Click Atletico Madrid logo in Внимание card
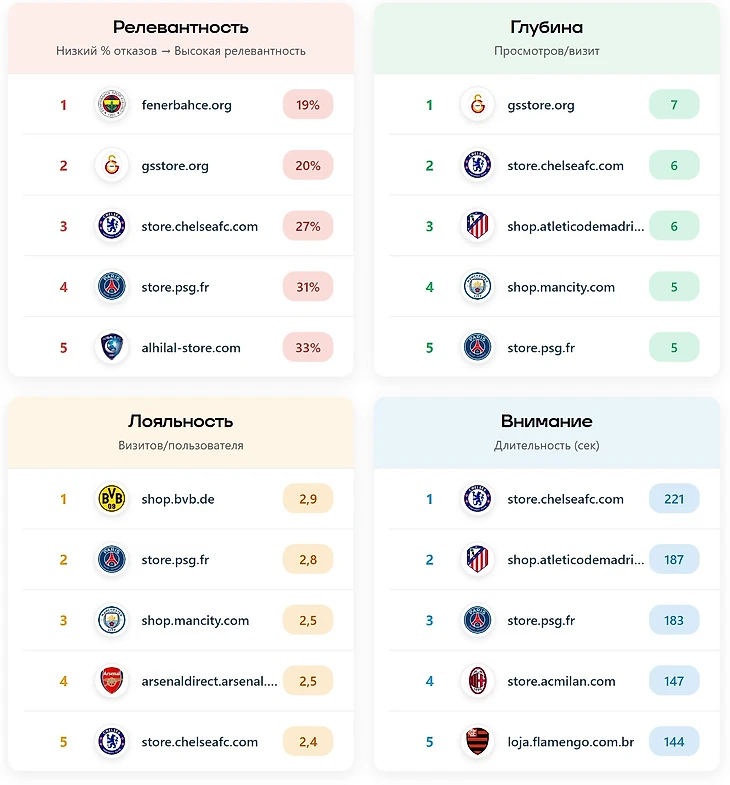730x785 pixels. tap(477, 560)
